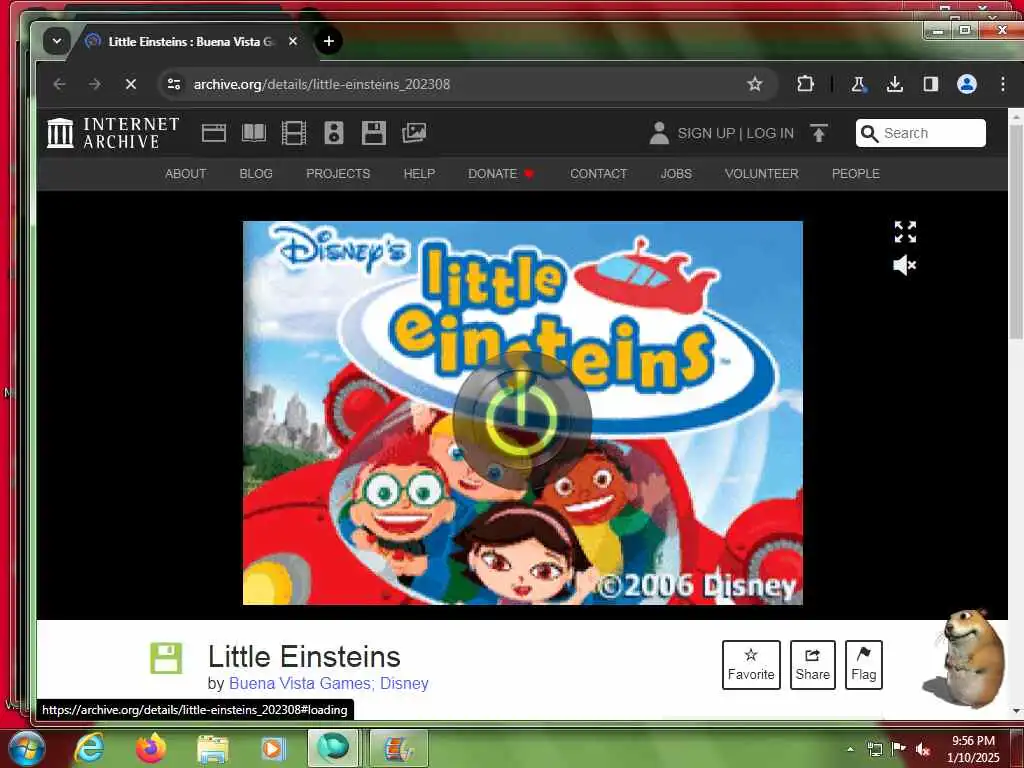Open the muted volume tray icon
The width and height of the screenshot is (1024, 768).
[922, 749]
